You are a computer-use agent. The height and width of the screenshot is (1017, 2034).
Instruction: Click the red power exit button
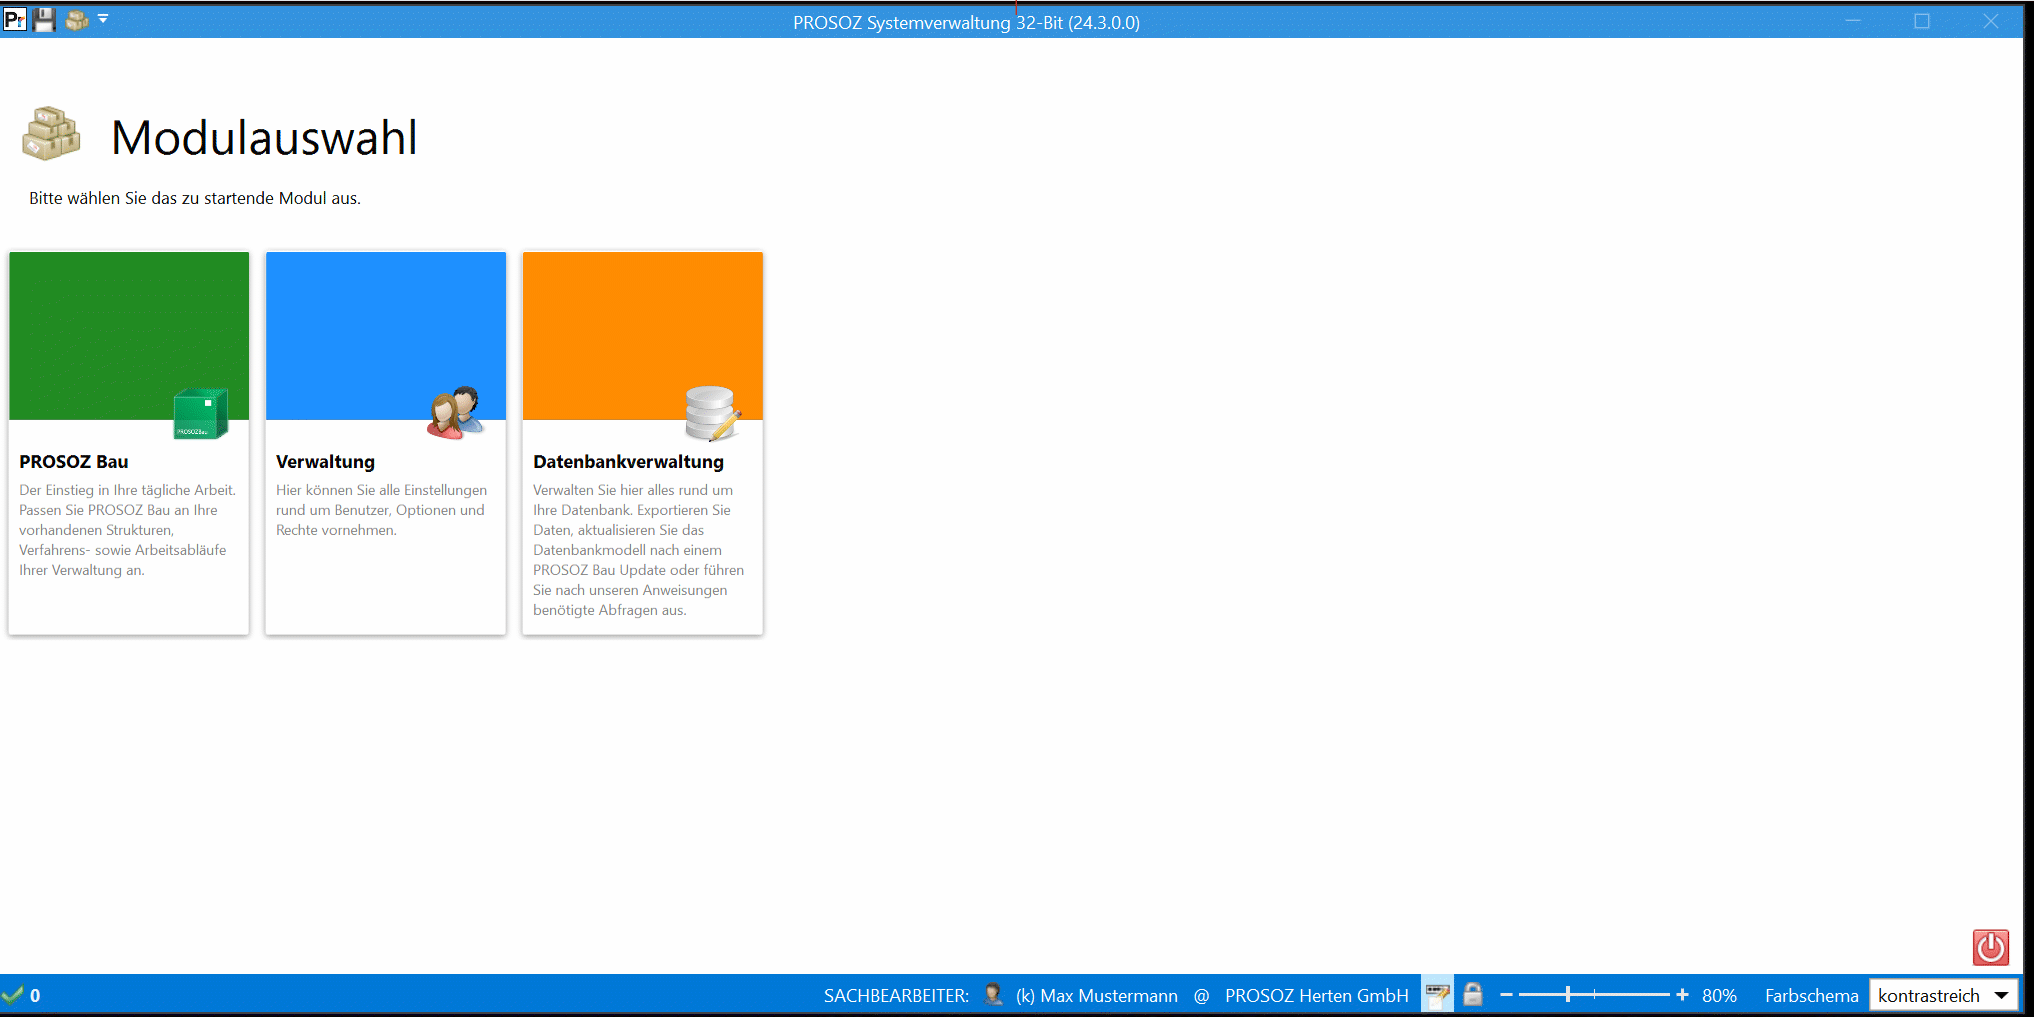coord(1990,947)
